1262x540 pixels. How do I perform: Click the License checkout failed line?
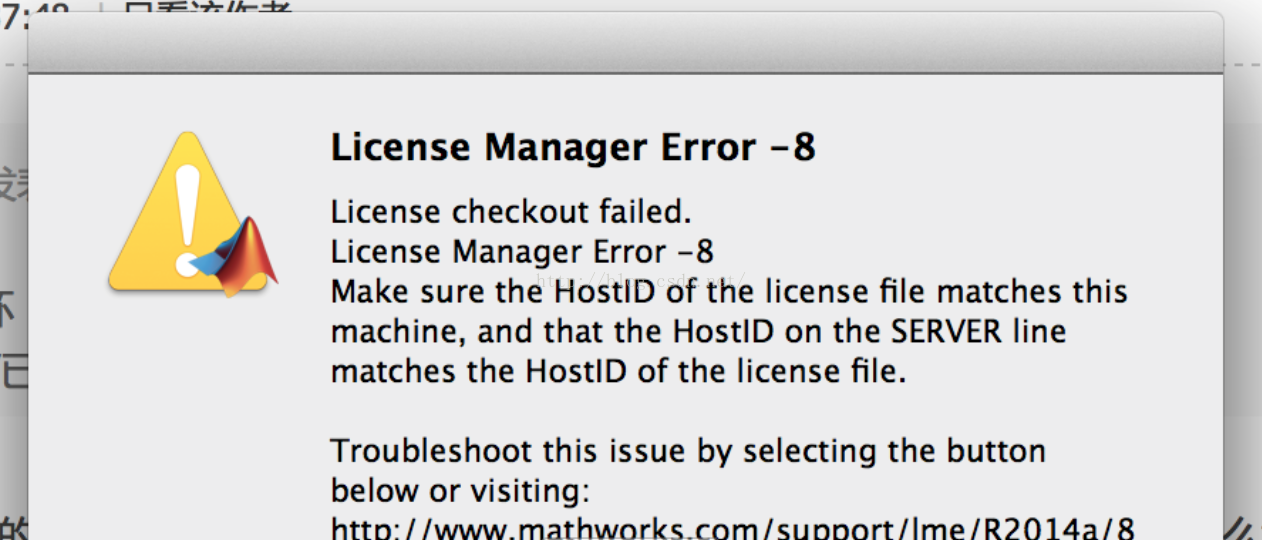(x=511, y=212)
